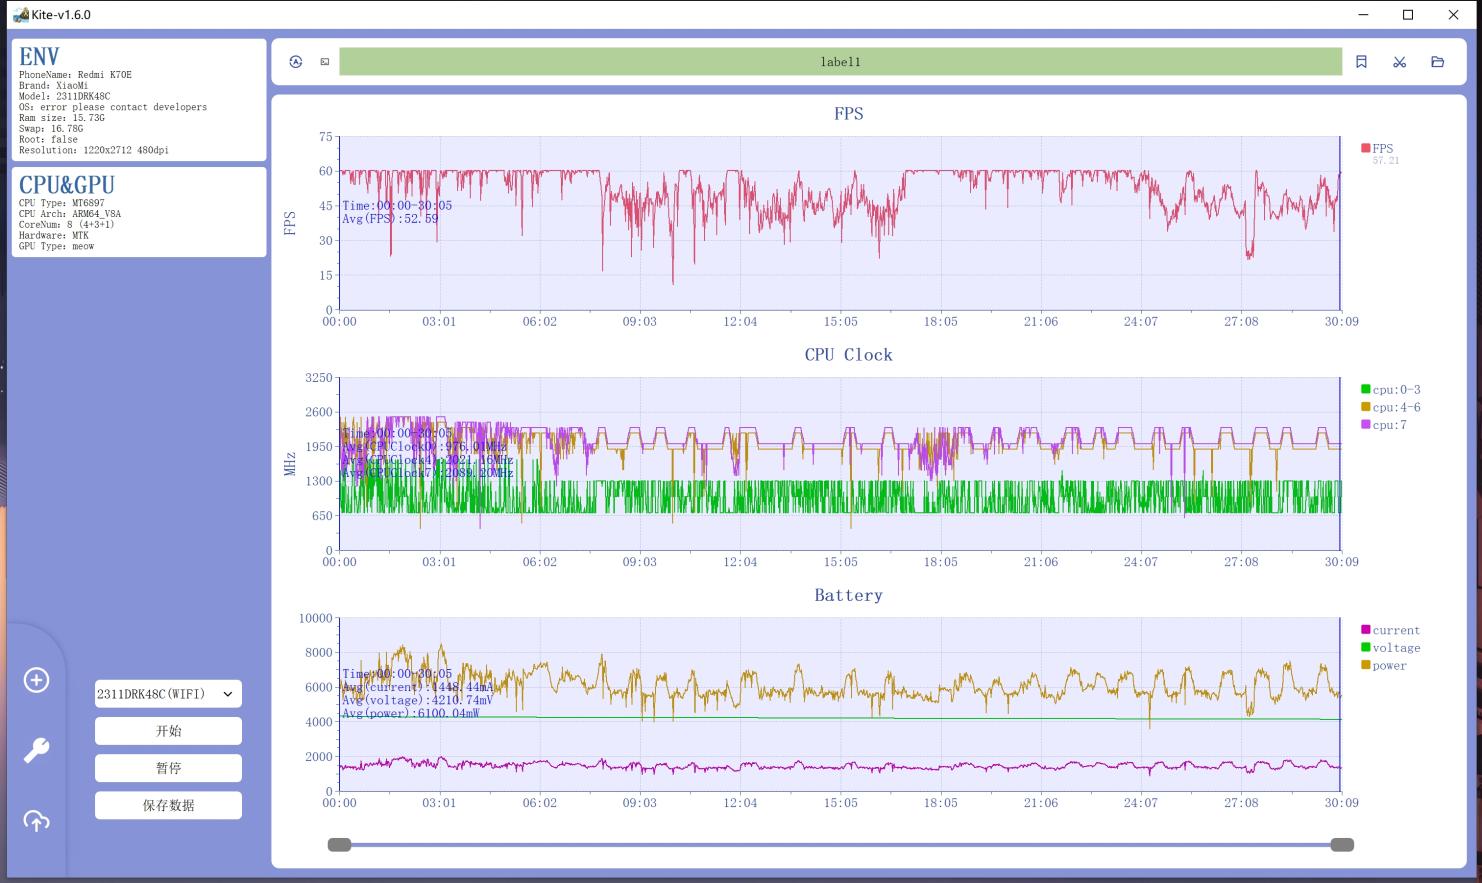The image size is (1482, 883).
Task: Click the 保存数据 save data button
Action: (168, 805)
